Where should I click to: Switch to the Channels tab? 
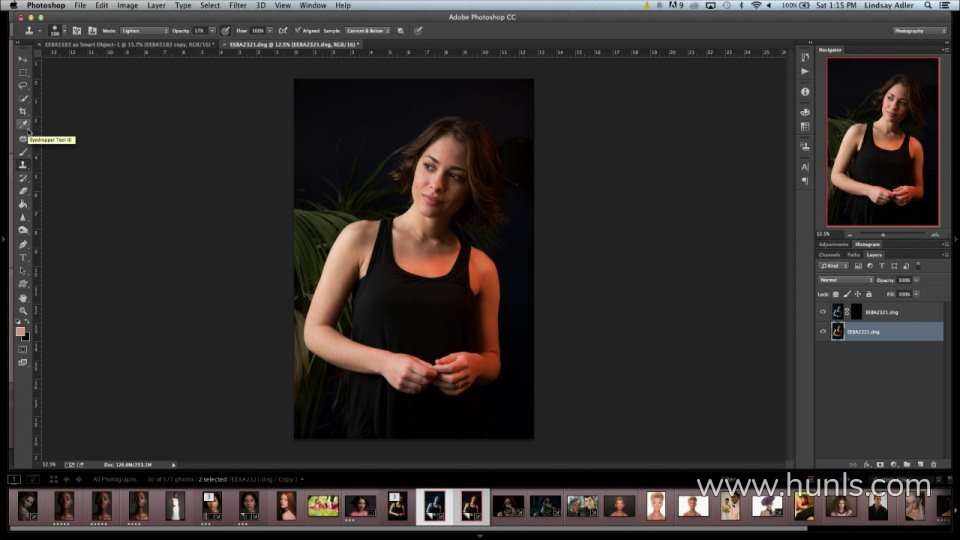pos(829,255)
